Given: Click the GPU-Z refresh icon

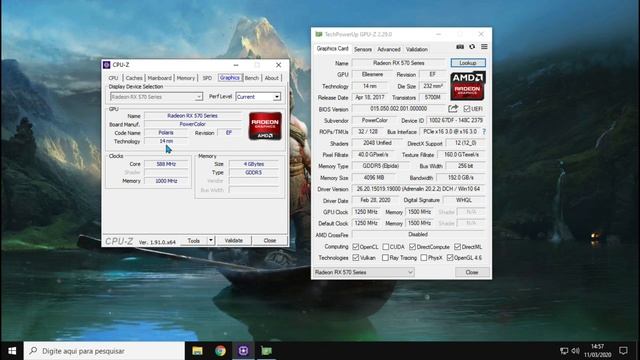Looking at the screenshot, I should [472, 47].
